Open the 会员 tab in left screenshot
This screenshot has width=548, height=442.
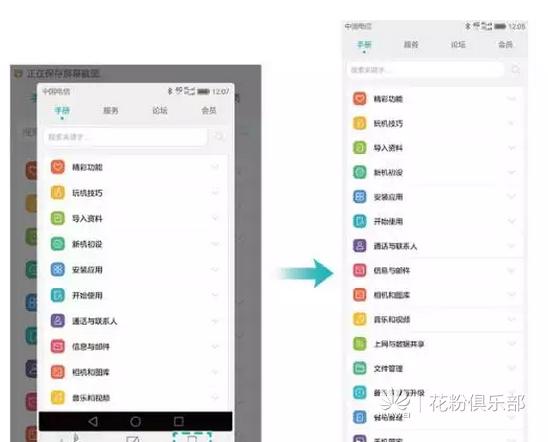coord(209,111)
